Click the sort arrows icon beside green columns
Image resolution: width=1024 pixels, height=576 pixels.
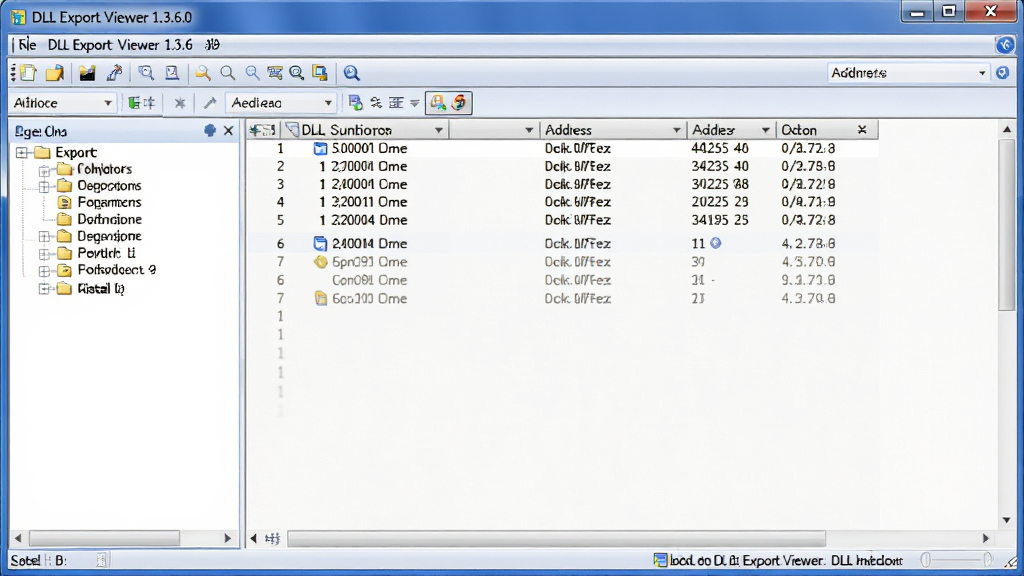(149, 103)
